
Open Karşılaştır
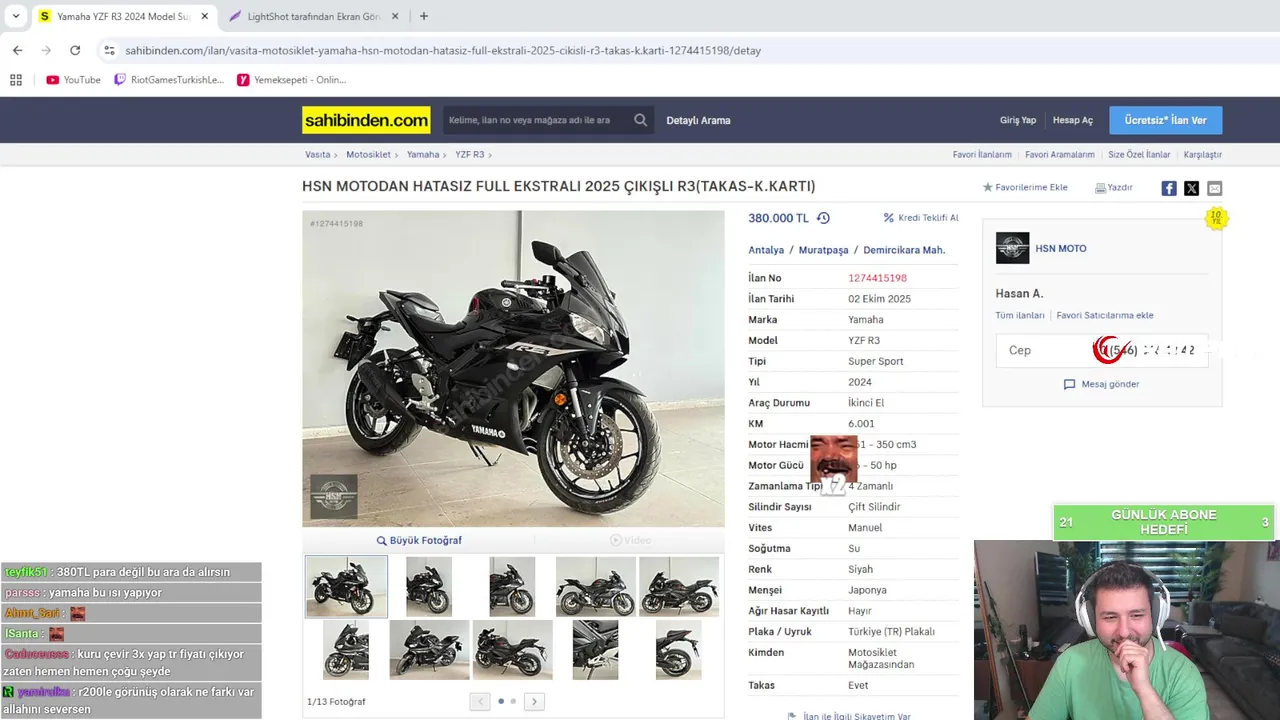(x=1203, y=155)
